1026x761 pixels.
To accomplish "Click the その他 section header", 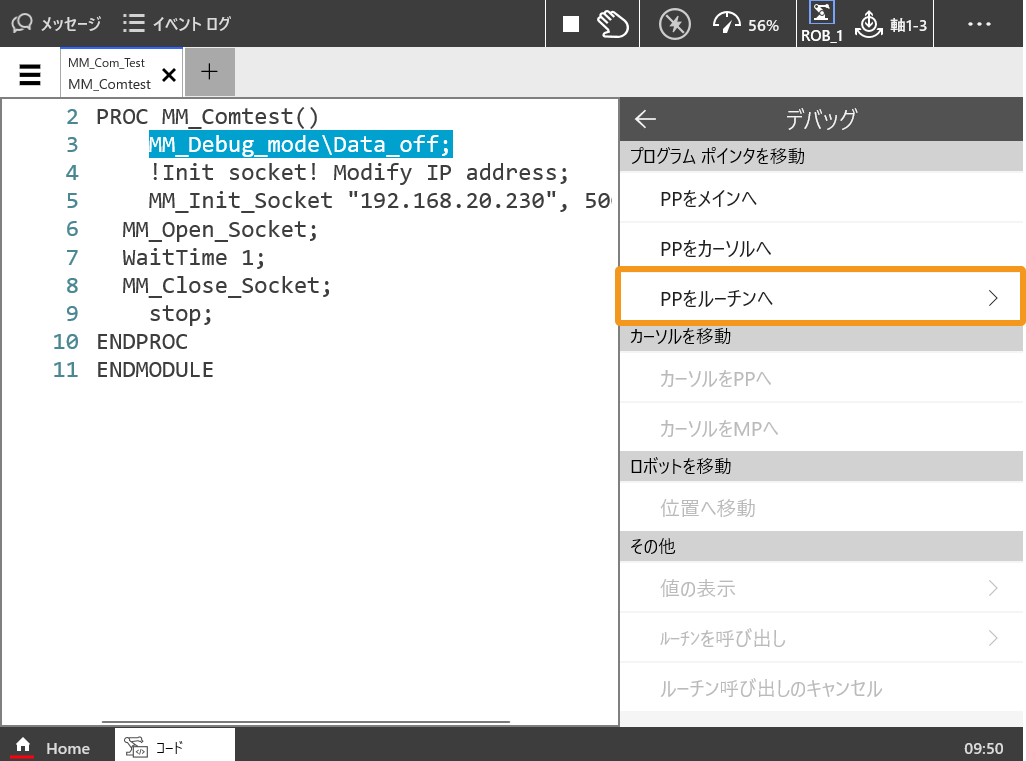I will point(821,546).
